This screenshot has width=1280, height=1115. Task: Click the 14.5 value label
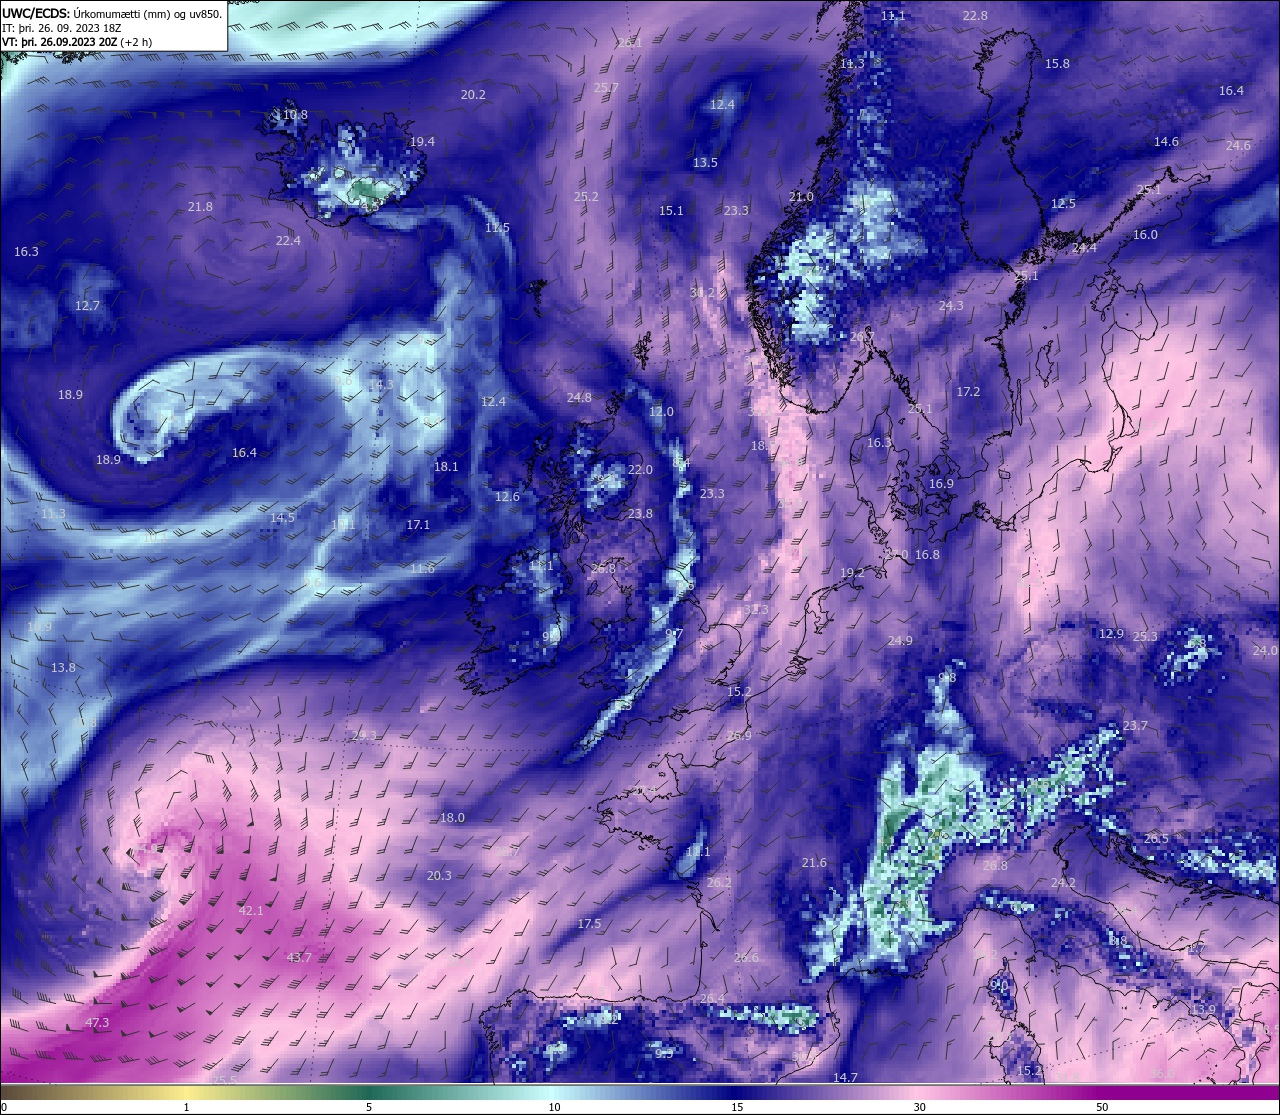click(x=282, y=517)
